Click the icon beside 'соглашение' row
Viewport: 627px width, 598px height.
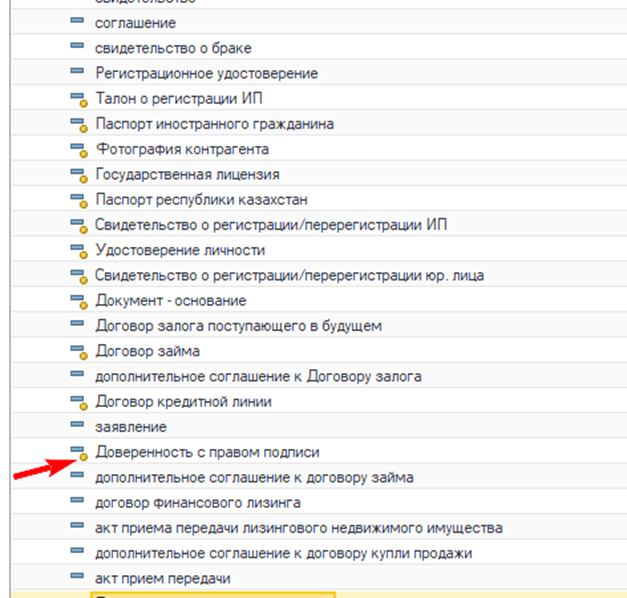click(x=77, y=20)
